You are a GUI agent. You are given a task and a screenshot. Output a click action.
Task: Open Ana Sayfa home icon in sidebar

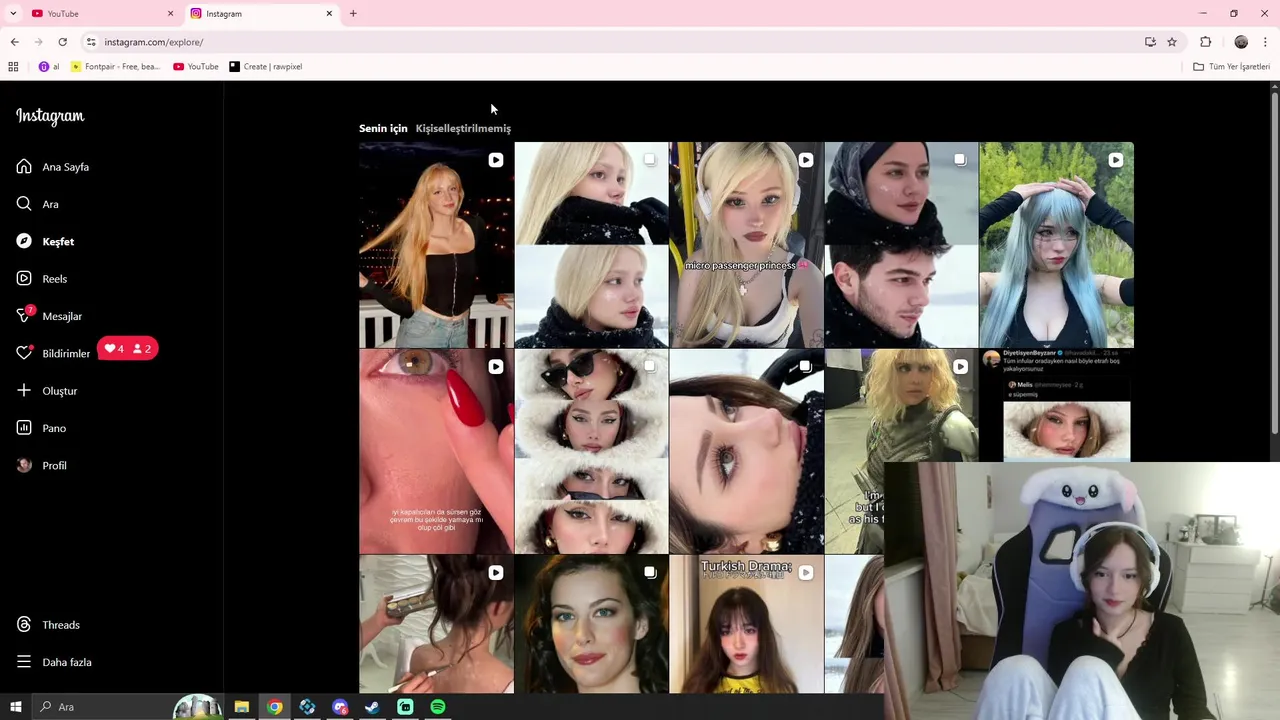click(x=24, y=166)
